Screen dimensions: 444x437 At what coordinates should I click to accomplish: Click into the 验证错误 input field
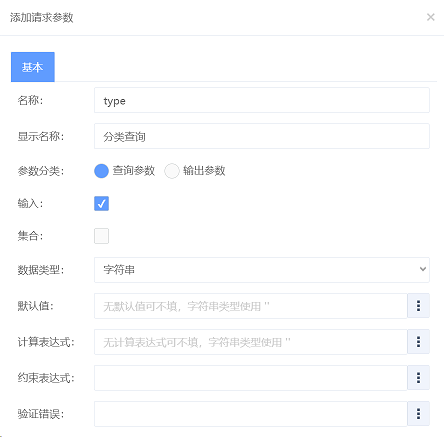point(251,414)
